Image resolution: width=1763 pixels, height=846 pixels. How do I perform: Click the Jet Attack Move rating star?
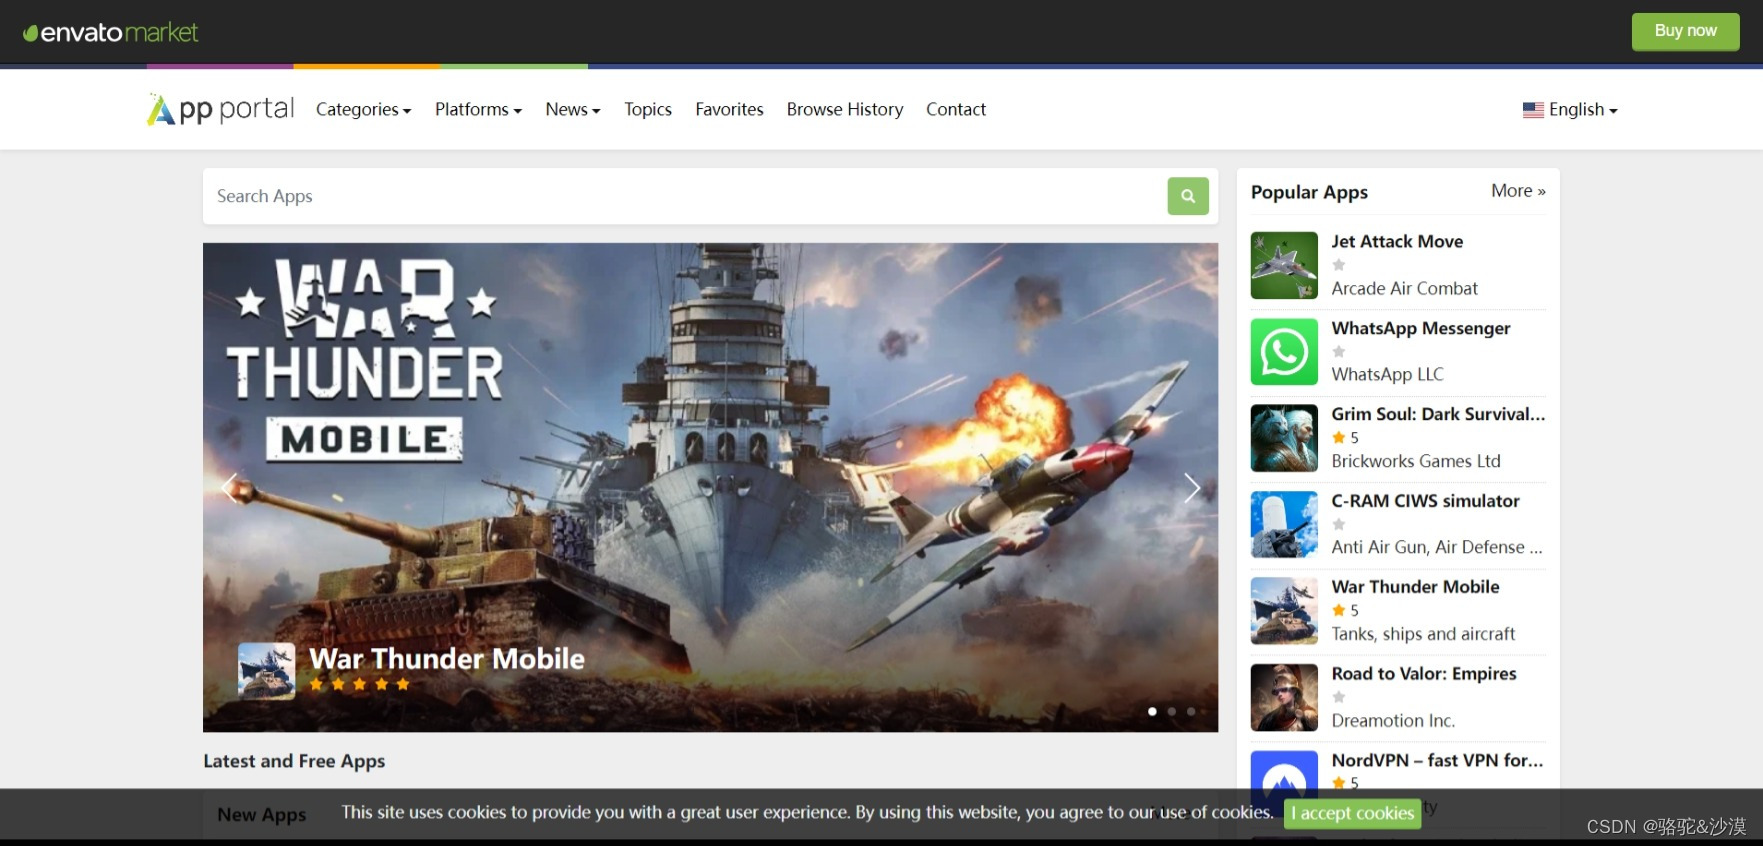point(1339,265)
